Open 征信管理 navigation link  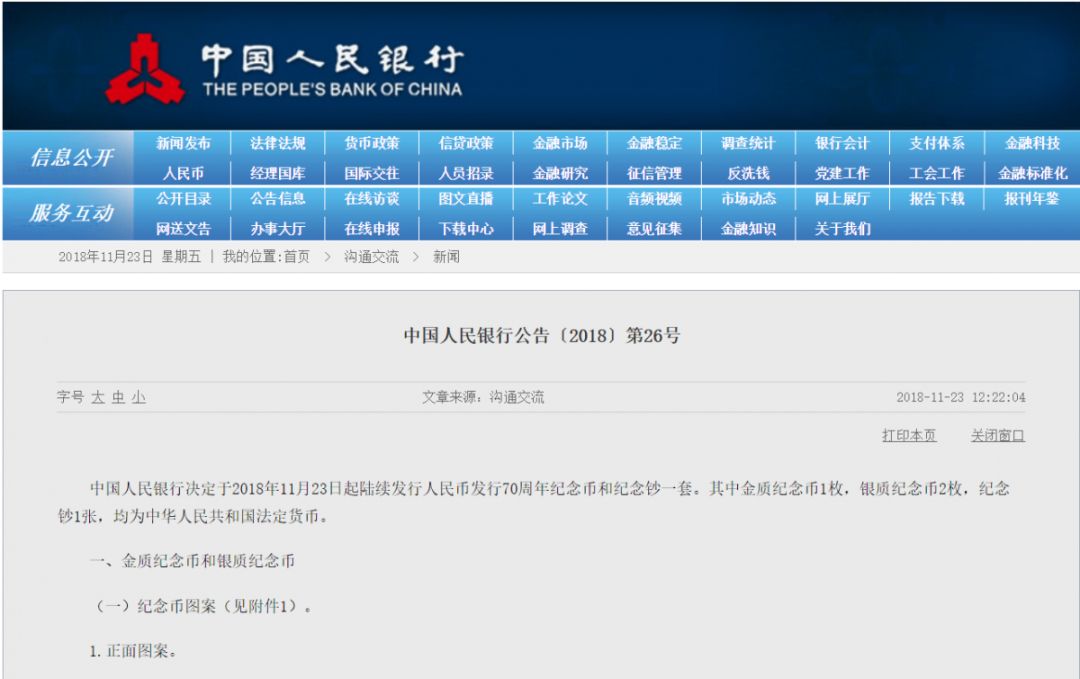[654, 173]
